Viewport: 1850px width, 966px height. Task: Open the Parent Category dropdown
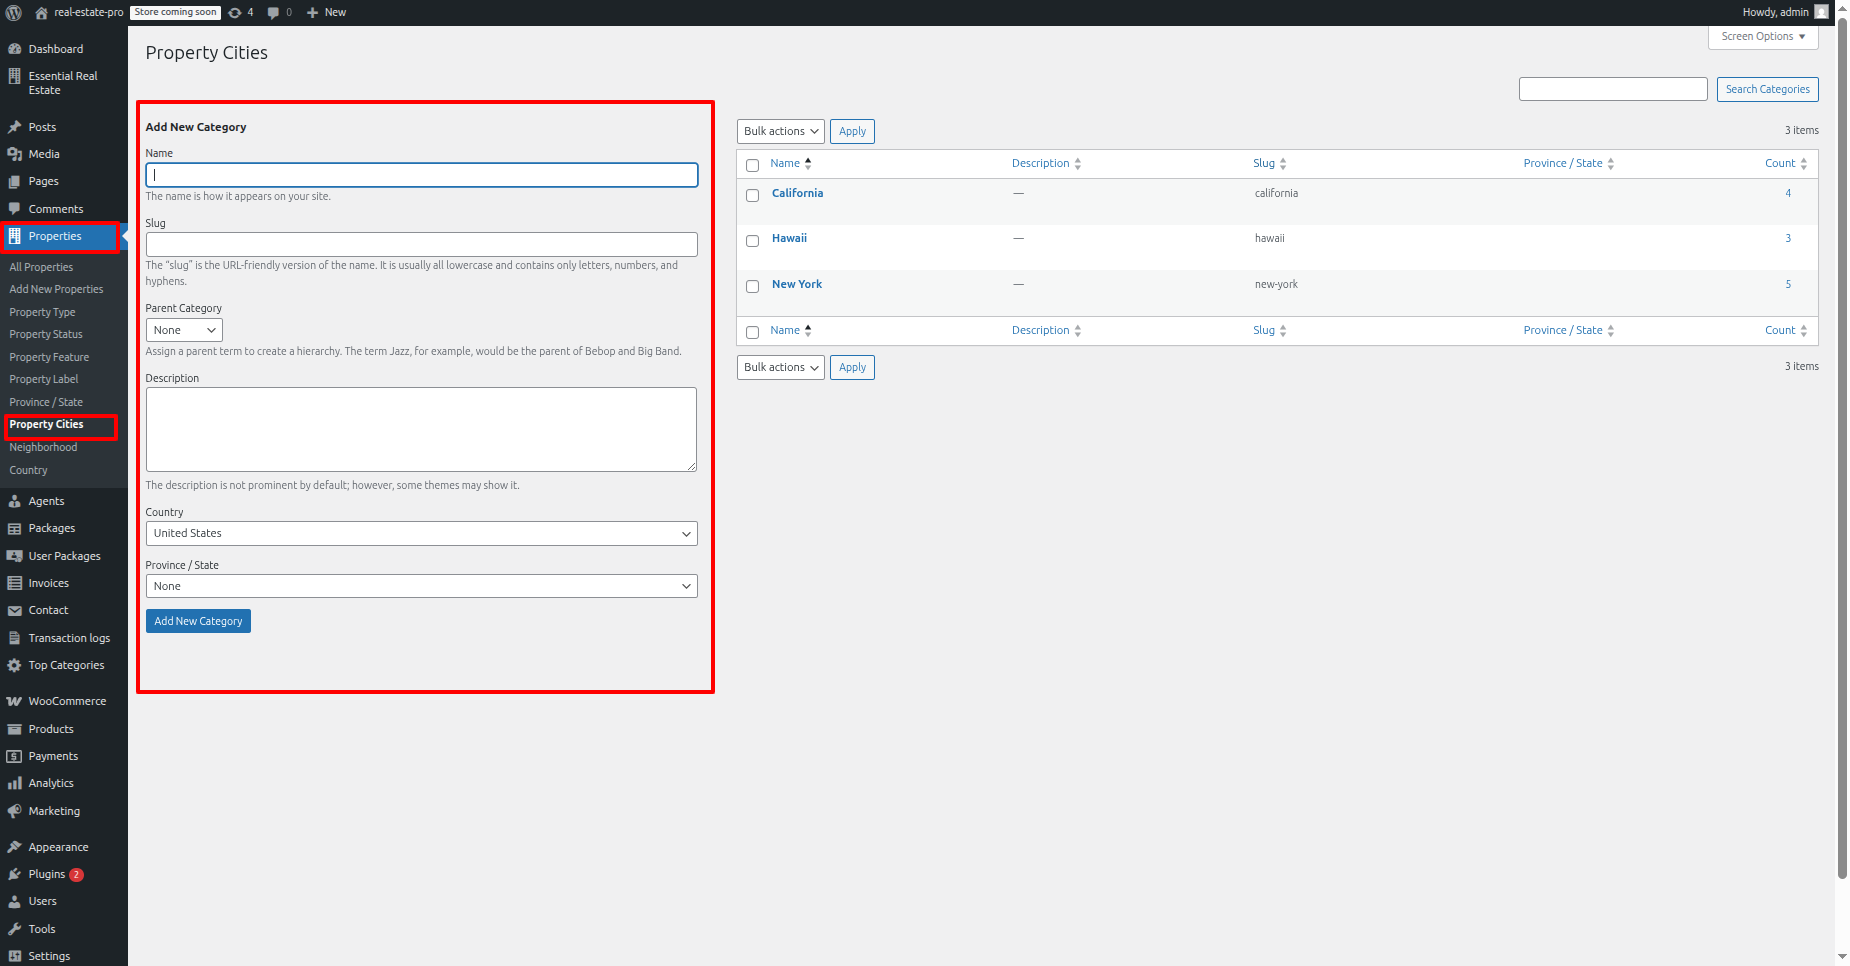(184, 331)
